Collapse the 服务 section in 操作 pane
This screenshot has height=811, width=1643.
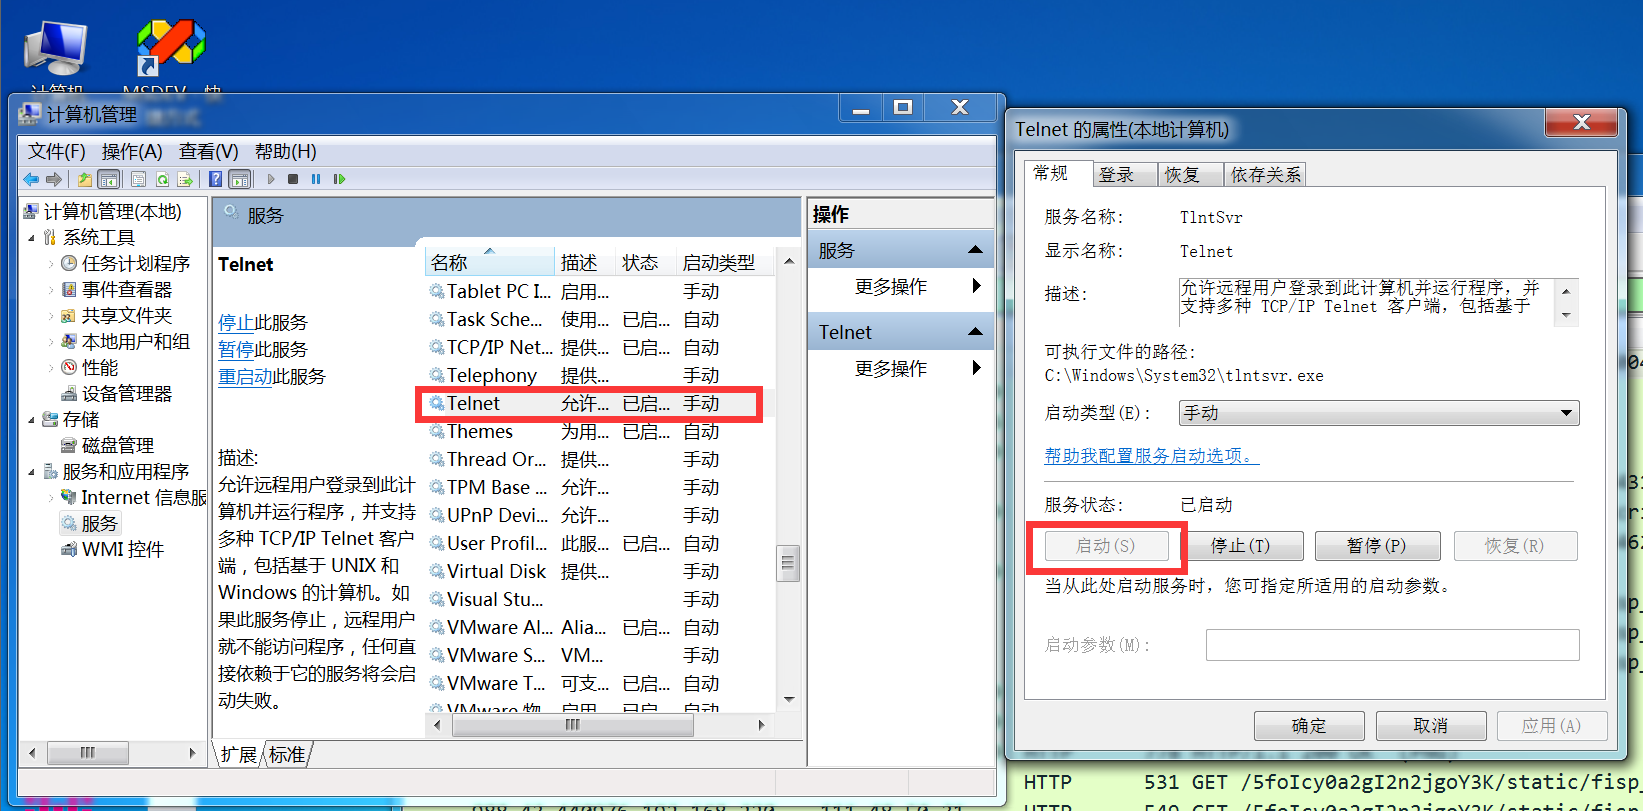975,250
